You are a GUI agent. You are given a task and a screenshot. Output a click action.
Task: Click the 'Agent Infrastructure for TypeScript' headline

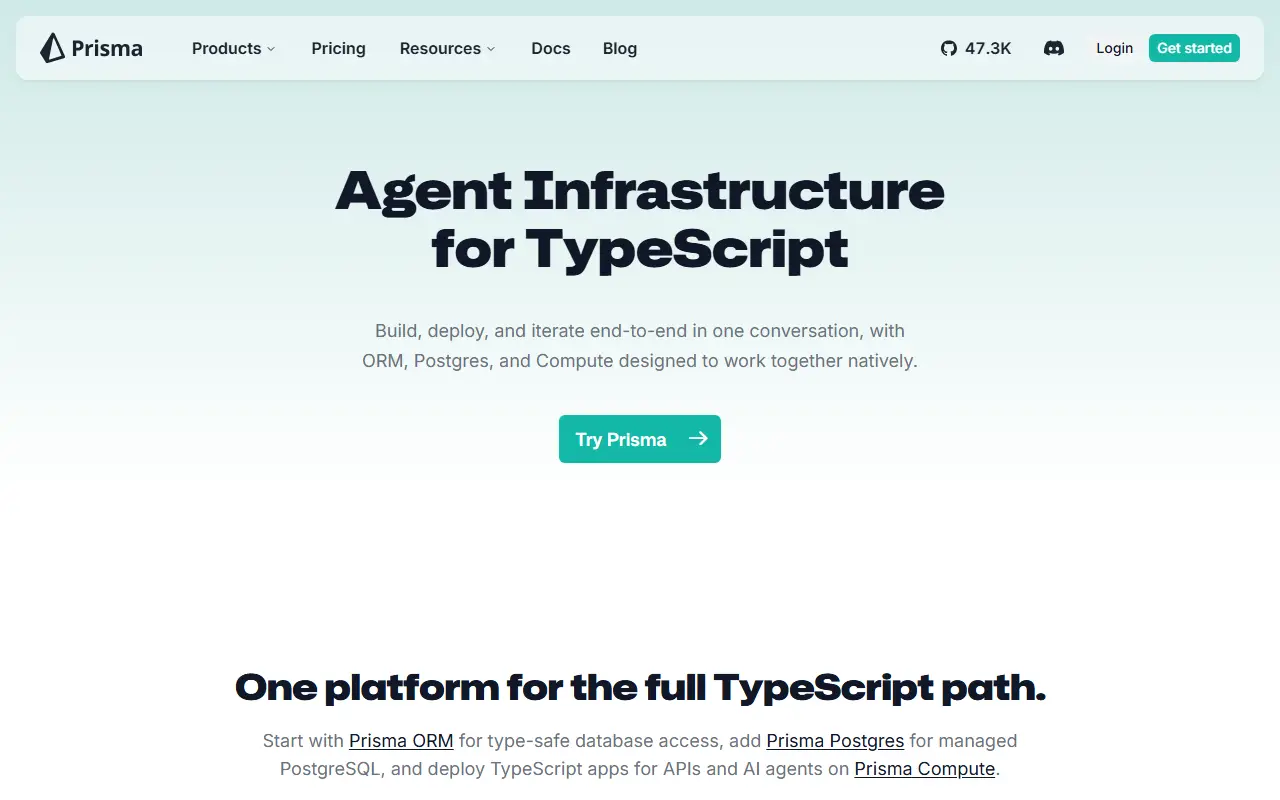[640, 220]
